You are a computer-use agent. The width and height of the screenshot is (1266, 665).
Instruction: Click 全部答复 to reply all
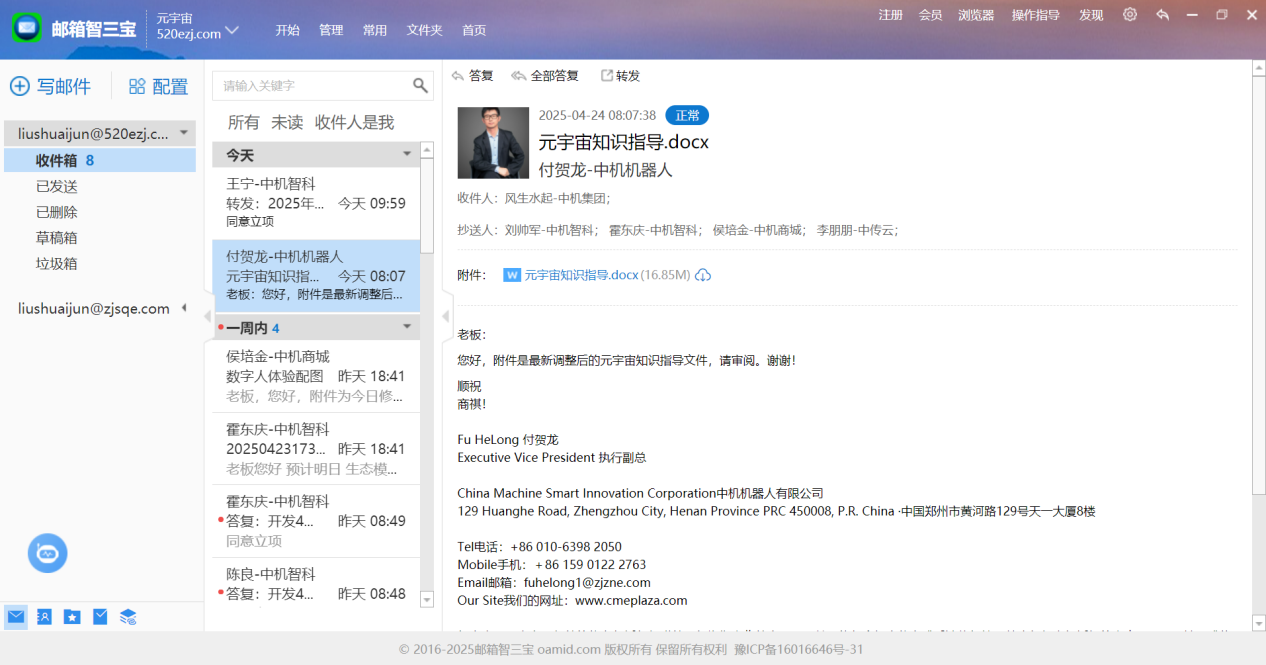tap(545, 76)
